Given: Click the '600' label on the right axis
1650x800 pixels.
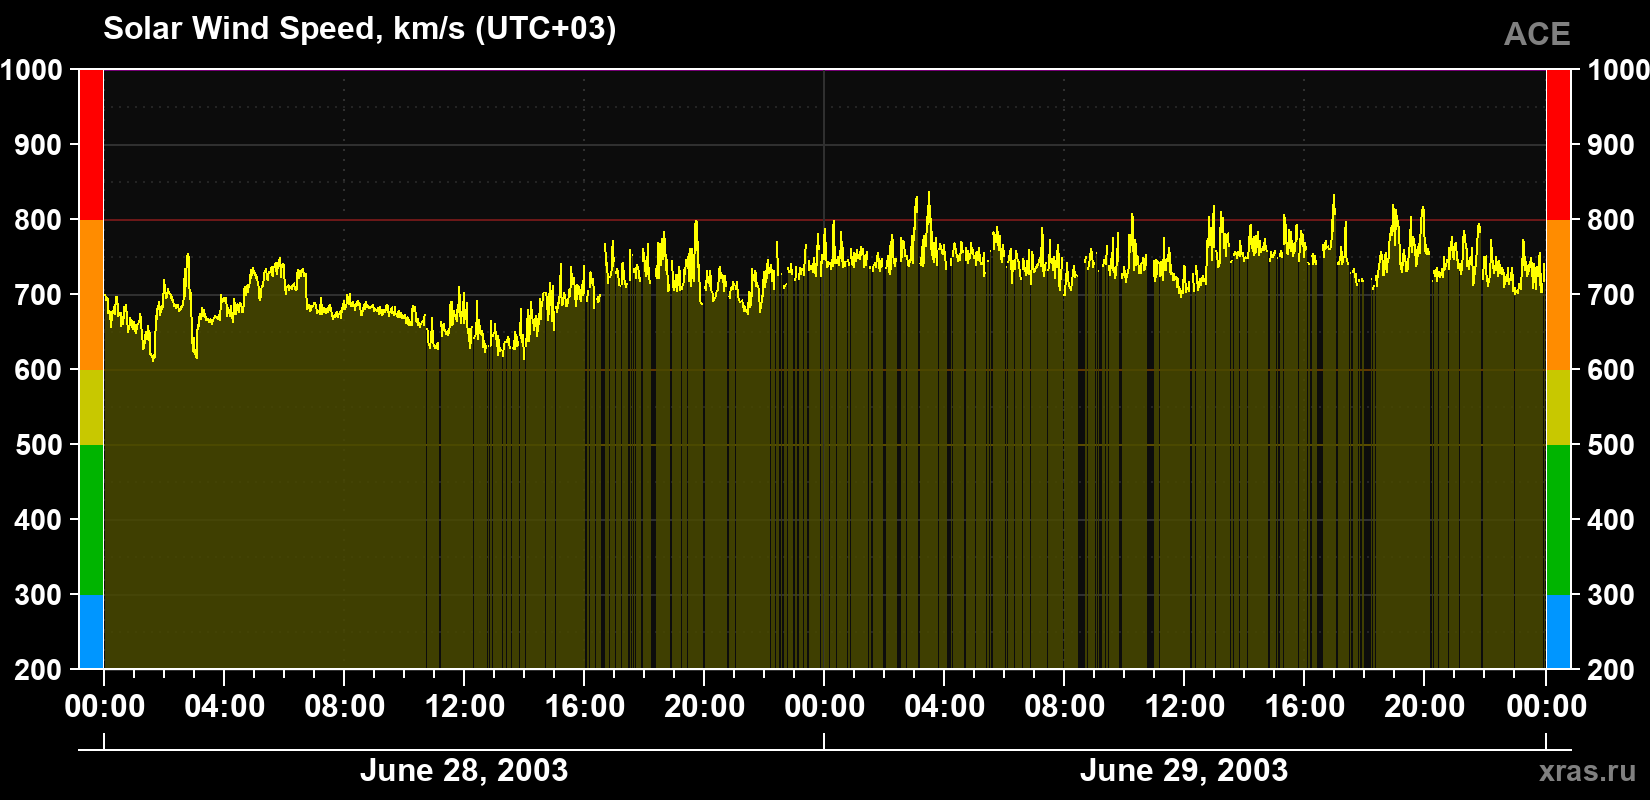Looking at the screenshot, I should pos(1611,370).
